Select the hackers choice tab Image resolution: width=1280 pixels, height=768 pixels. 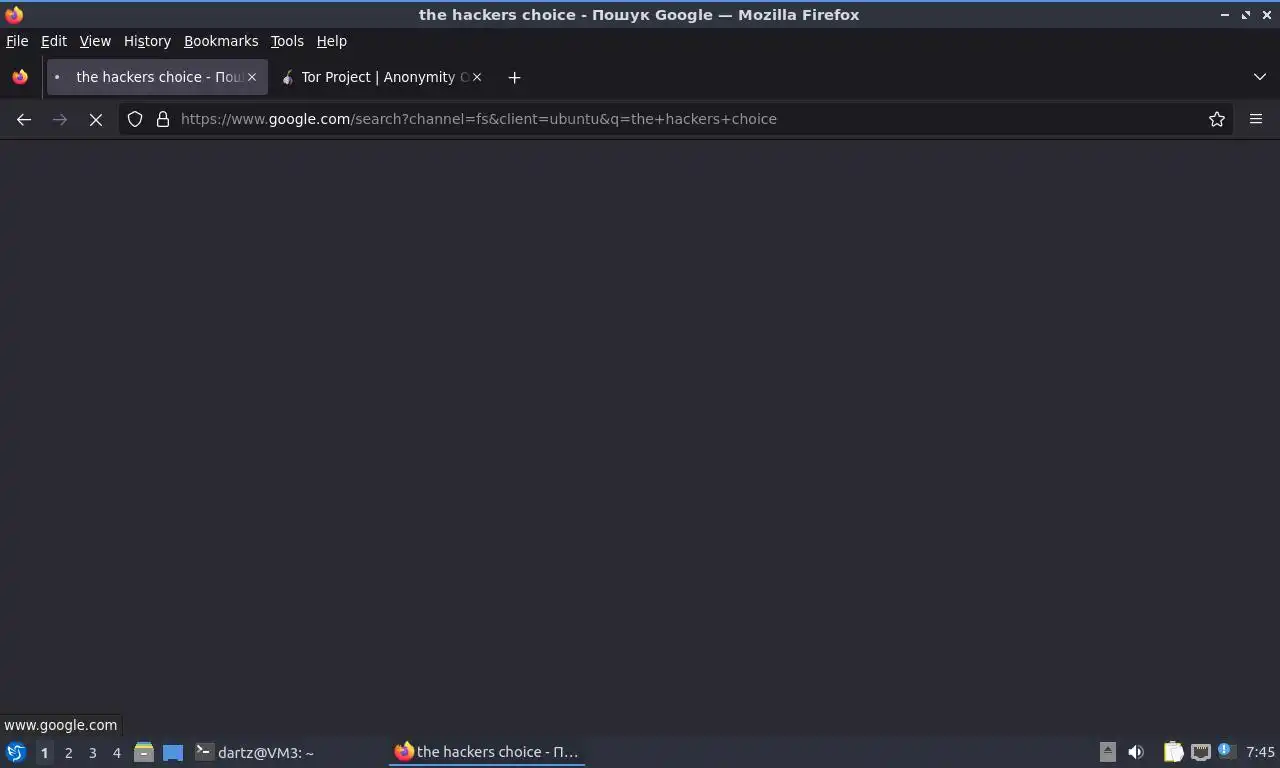coord(157,77)
